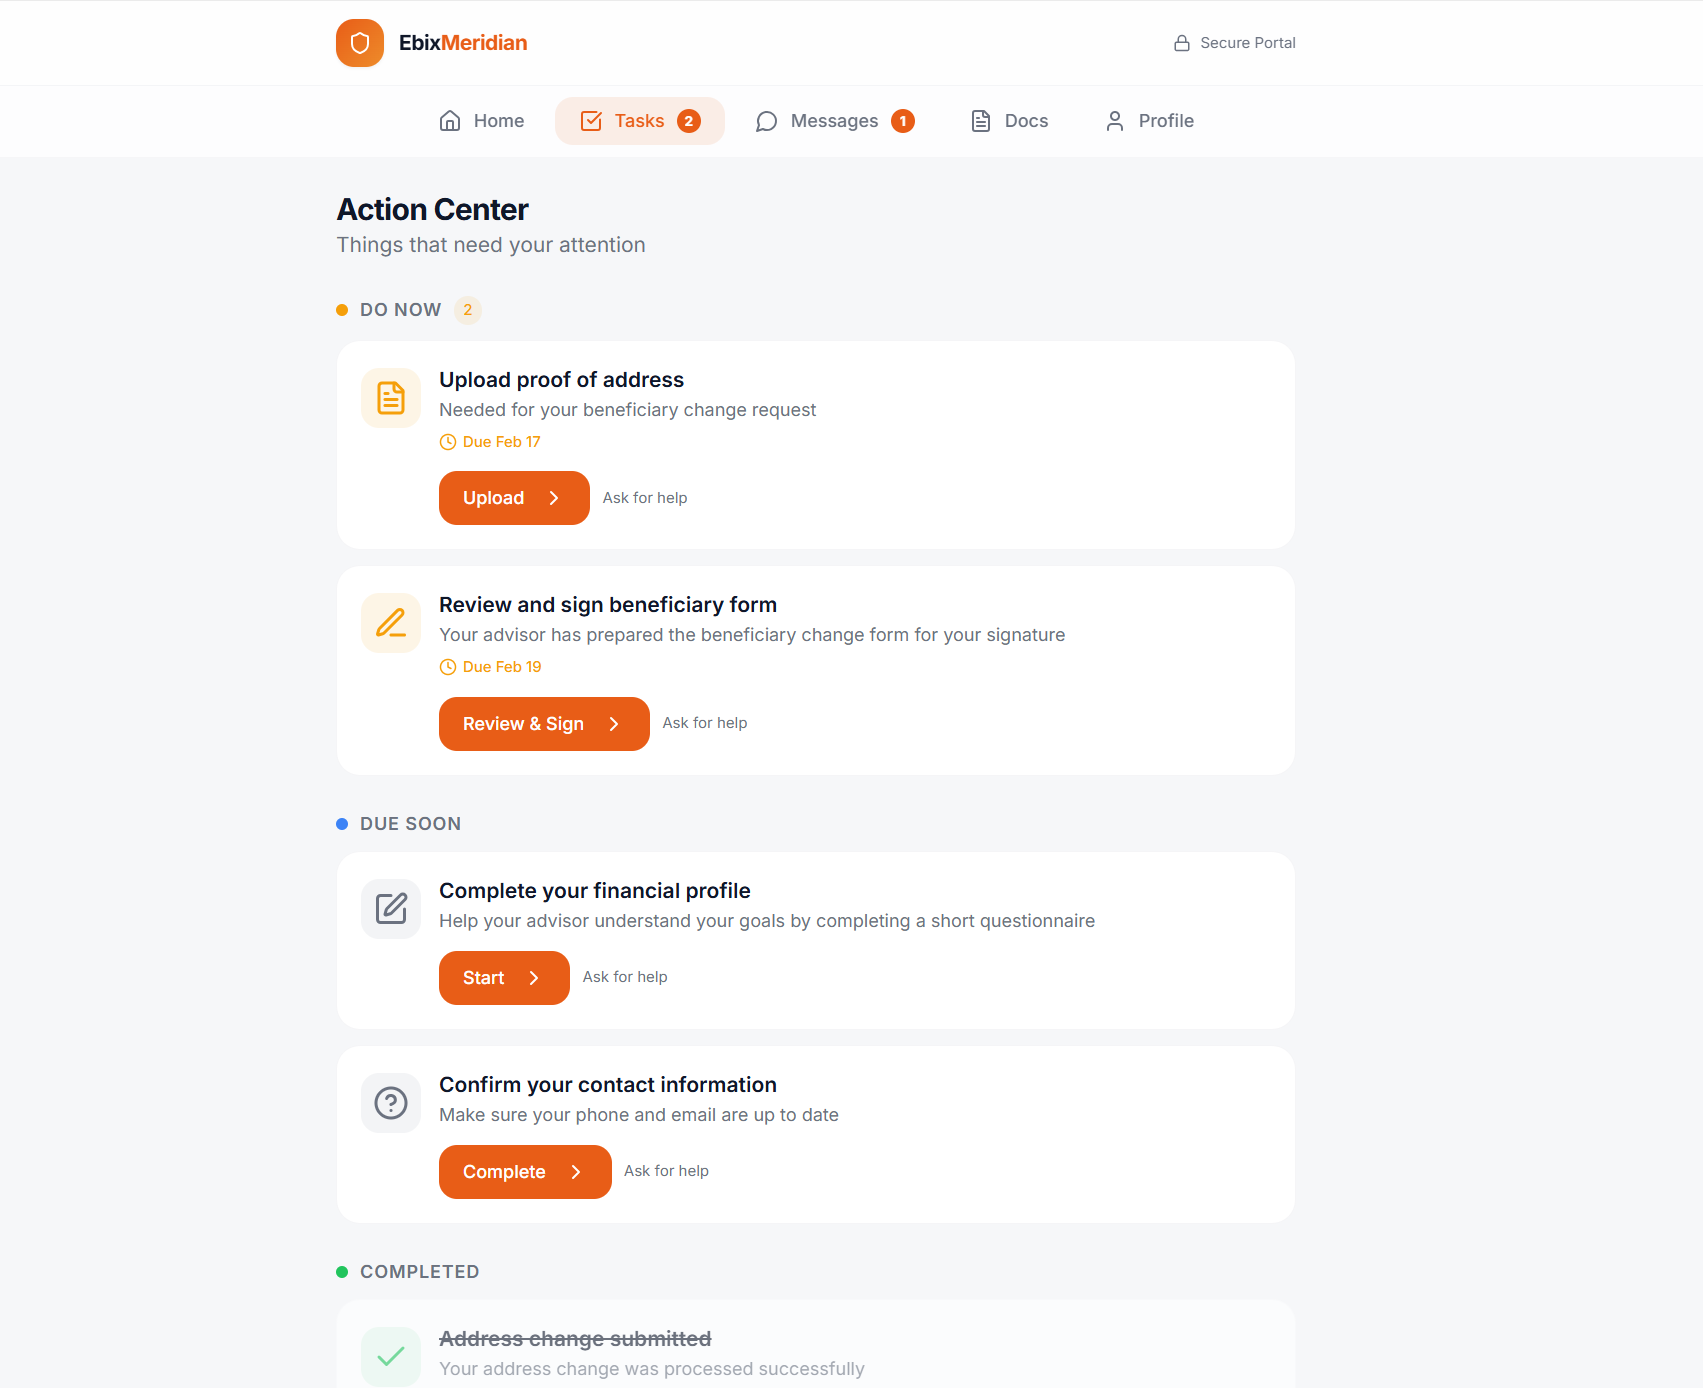Viewport: 1703px width, 1388px height.
Task: Click the green checkmark icon for address change
Action: pos(391,1356)
